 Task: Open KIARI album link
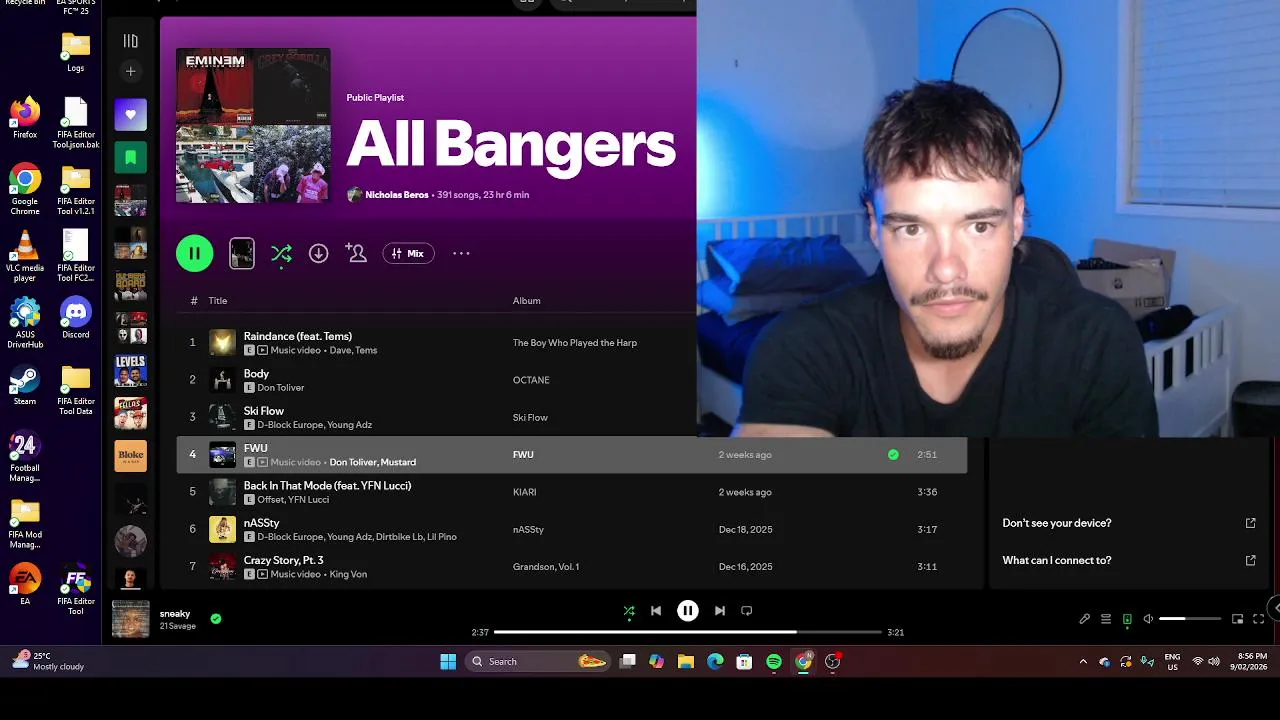525,492
